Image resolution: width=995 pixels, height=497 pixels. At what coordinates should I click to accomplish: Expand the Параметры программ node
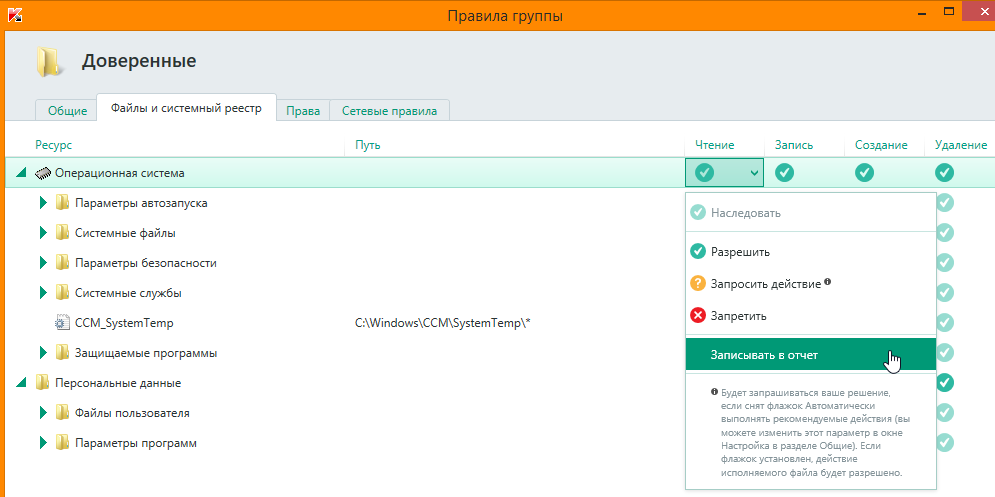43,443
